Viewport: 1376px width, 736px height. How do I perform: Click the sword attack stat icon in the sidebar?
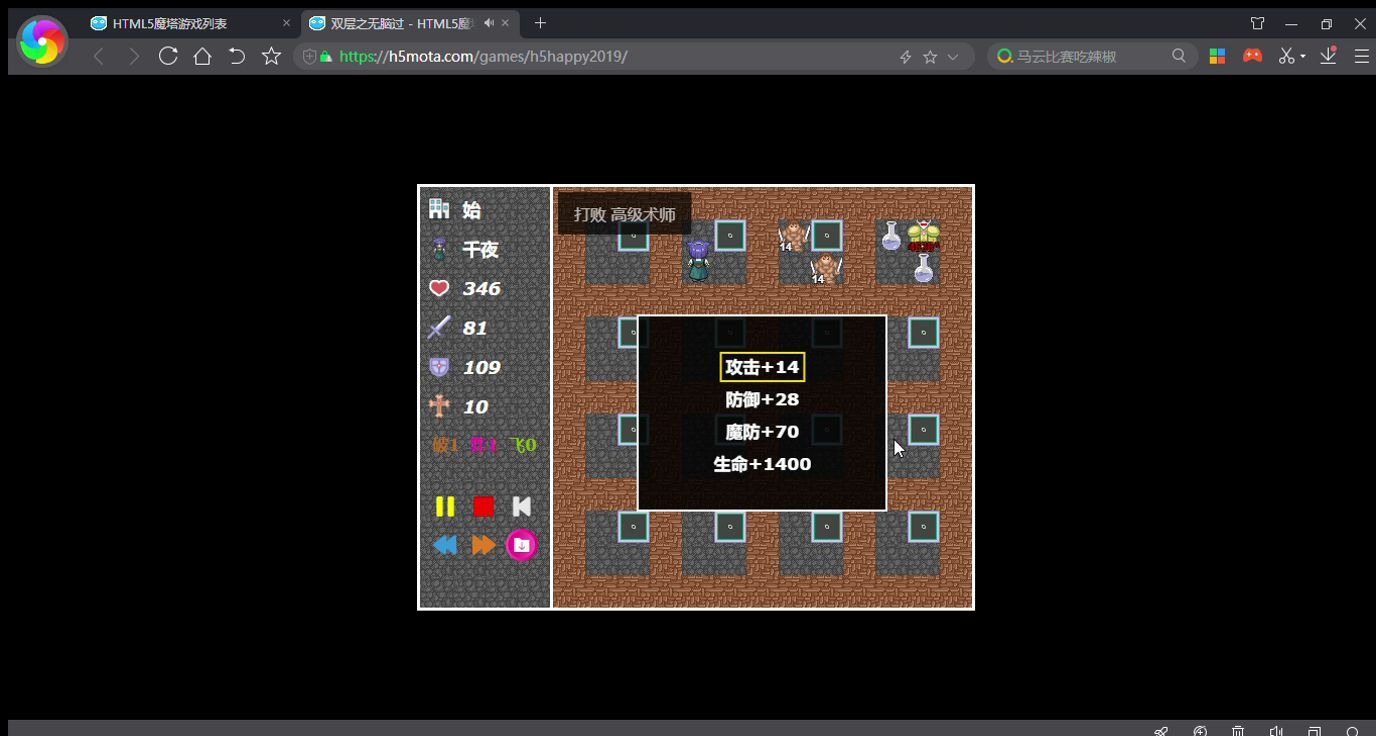438,327
